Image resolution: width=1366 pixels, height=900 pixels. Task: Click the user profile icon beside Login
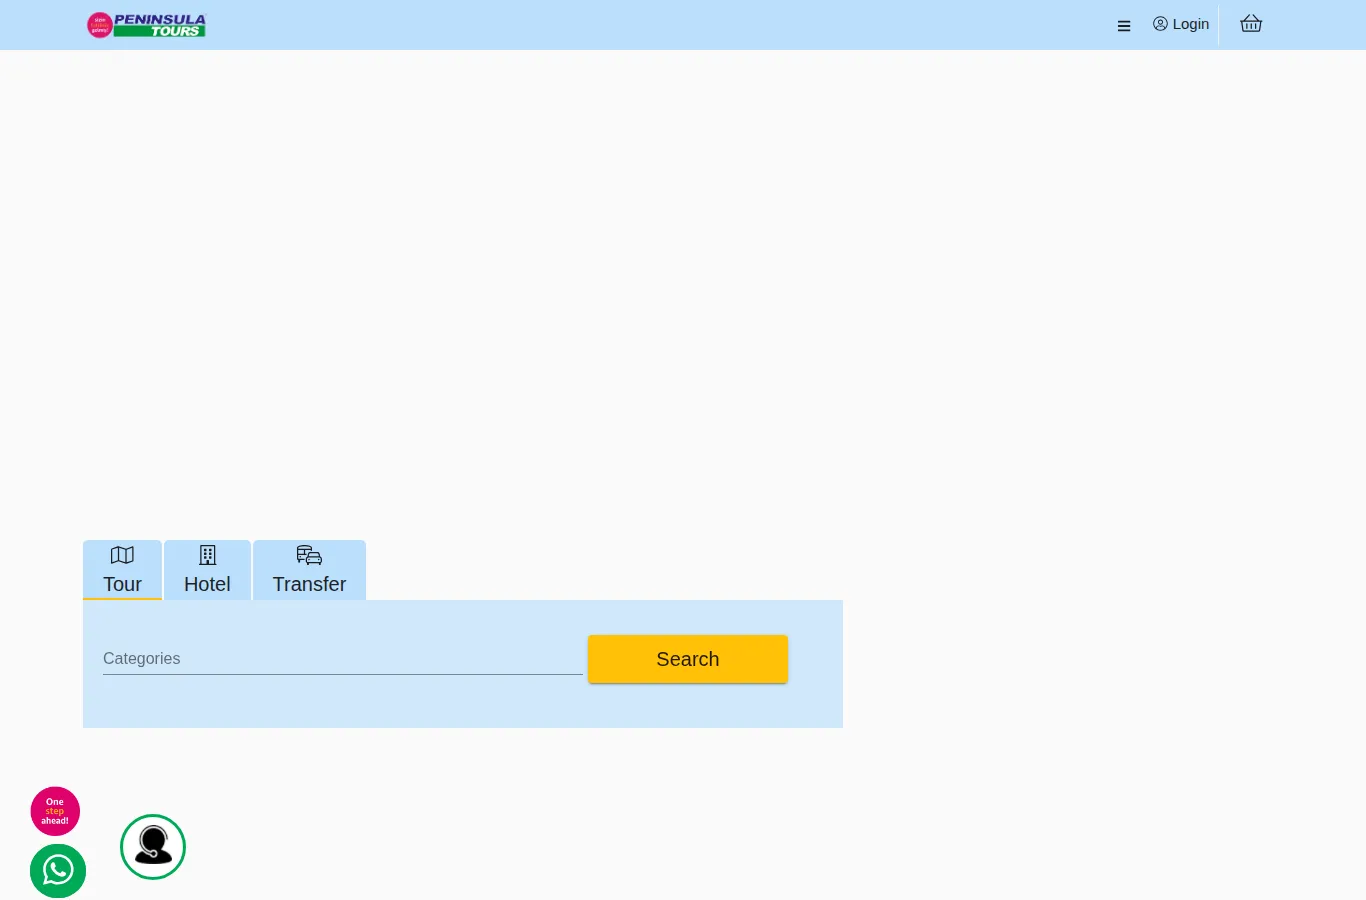coord(1160,24)
